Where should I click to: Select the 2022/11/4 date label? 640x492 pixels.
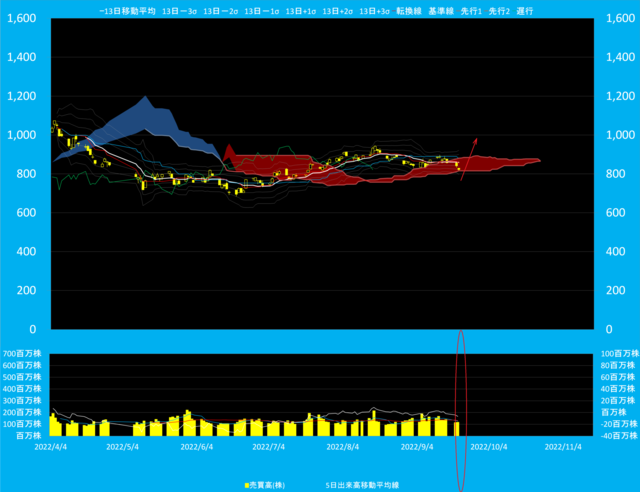point(563,447)
